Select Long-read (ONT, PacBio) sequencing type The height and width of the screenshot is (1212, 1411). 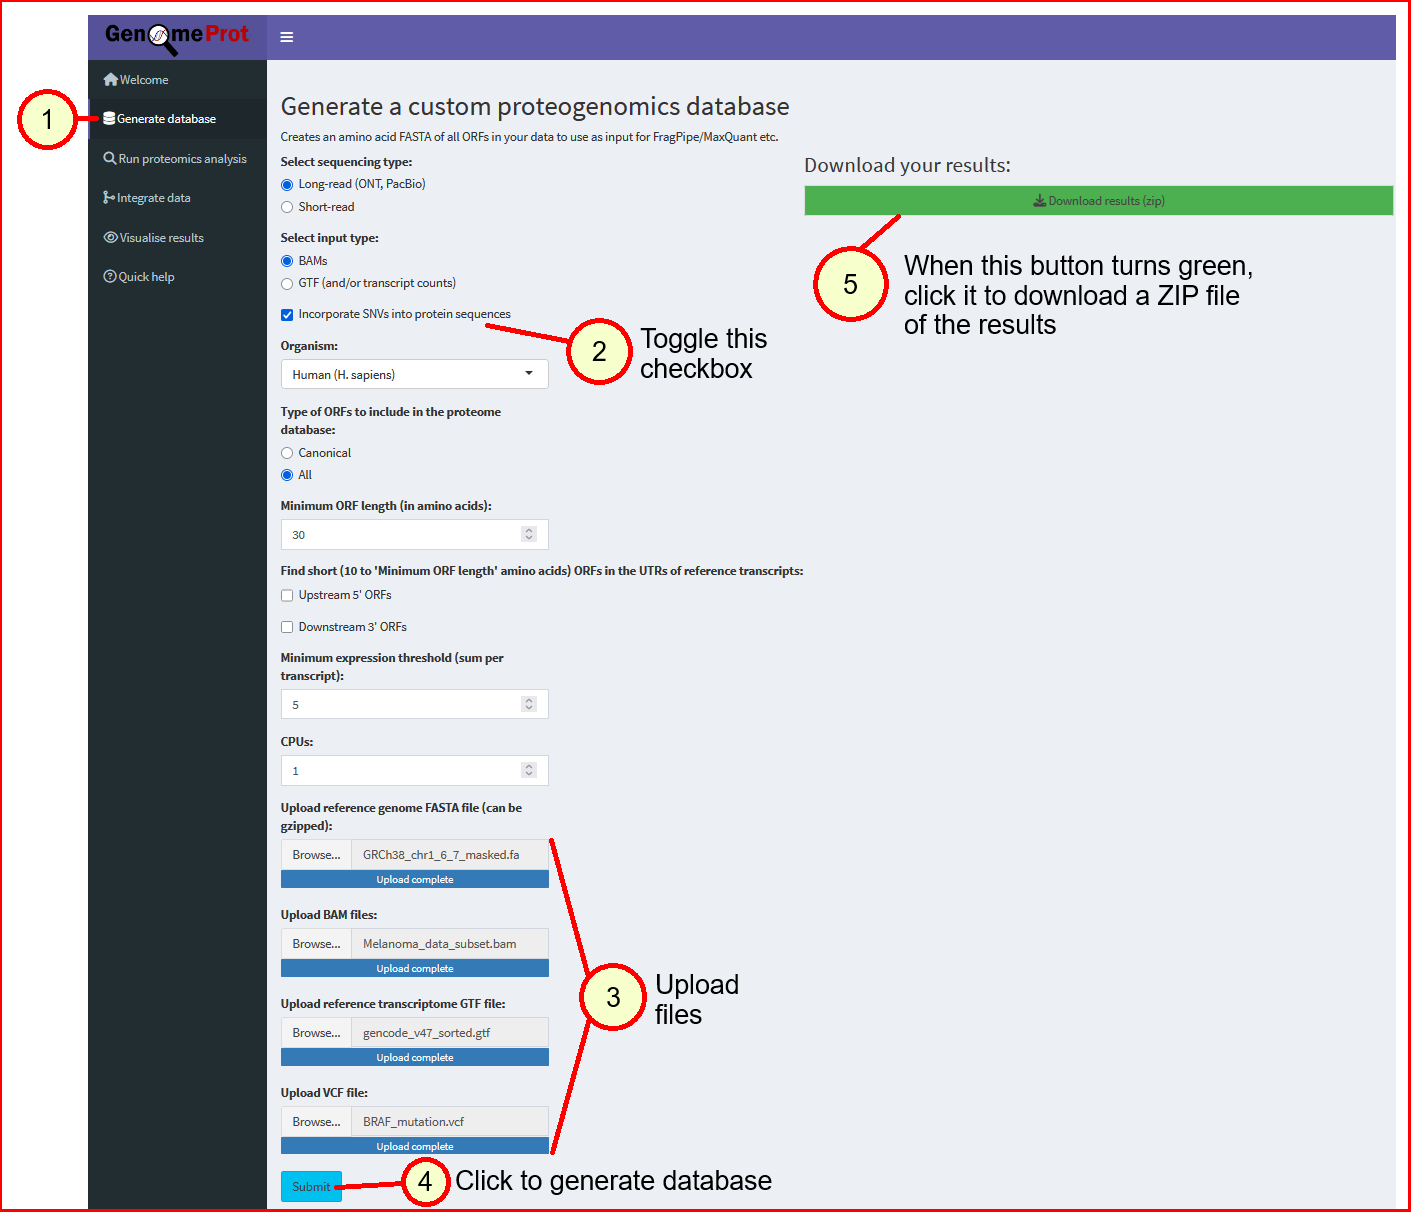287,184
